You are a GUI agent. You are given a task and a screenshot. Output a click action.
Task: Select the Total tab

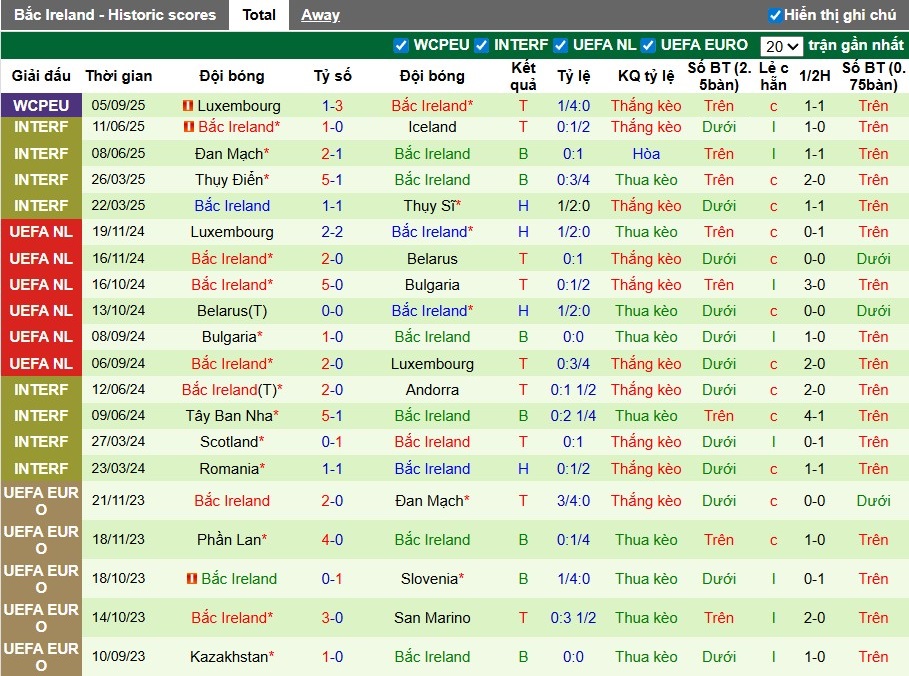[259, 15]
